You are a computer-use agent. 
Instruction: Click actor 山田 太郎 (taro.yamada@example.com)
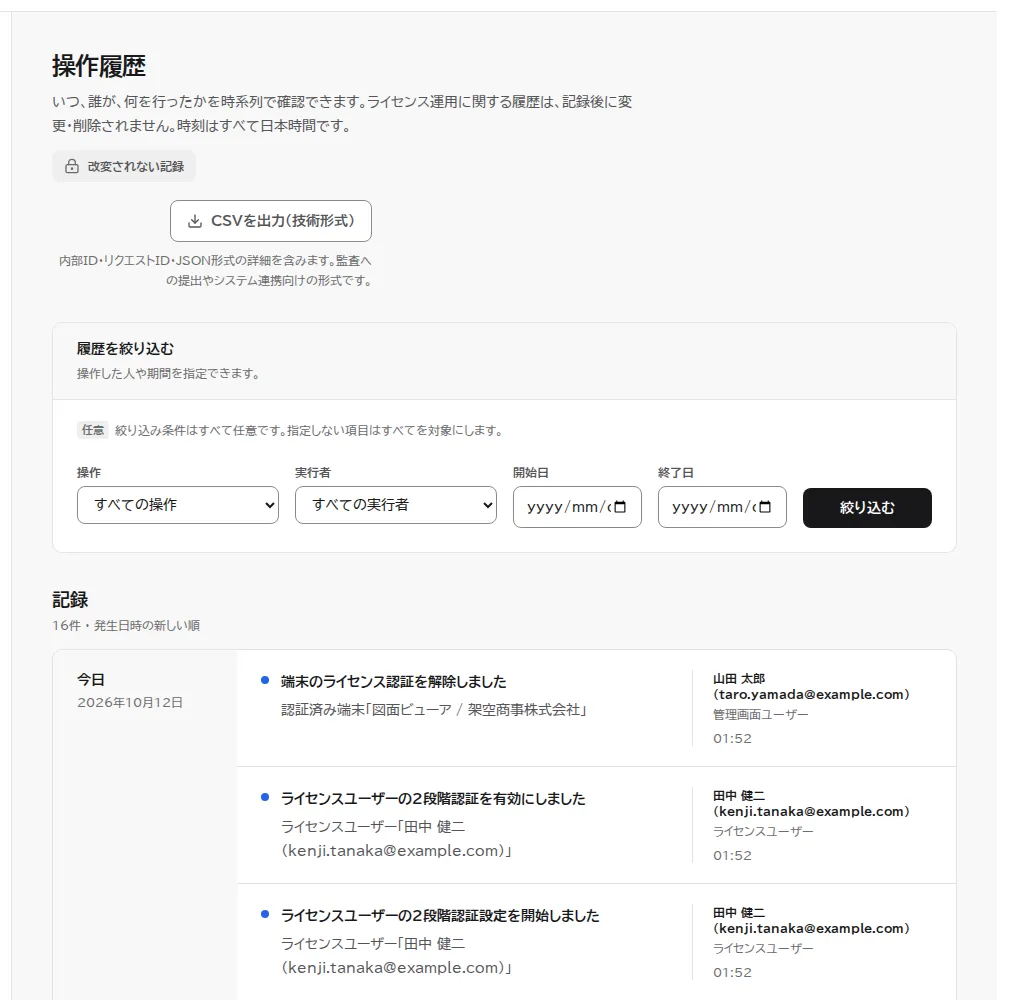click(811, 687)
